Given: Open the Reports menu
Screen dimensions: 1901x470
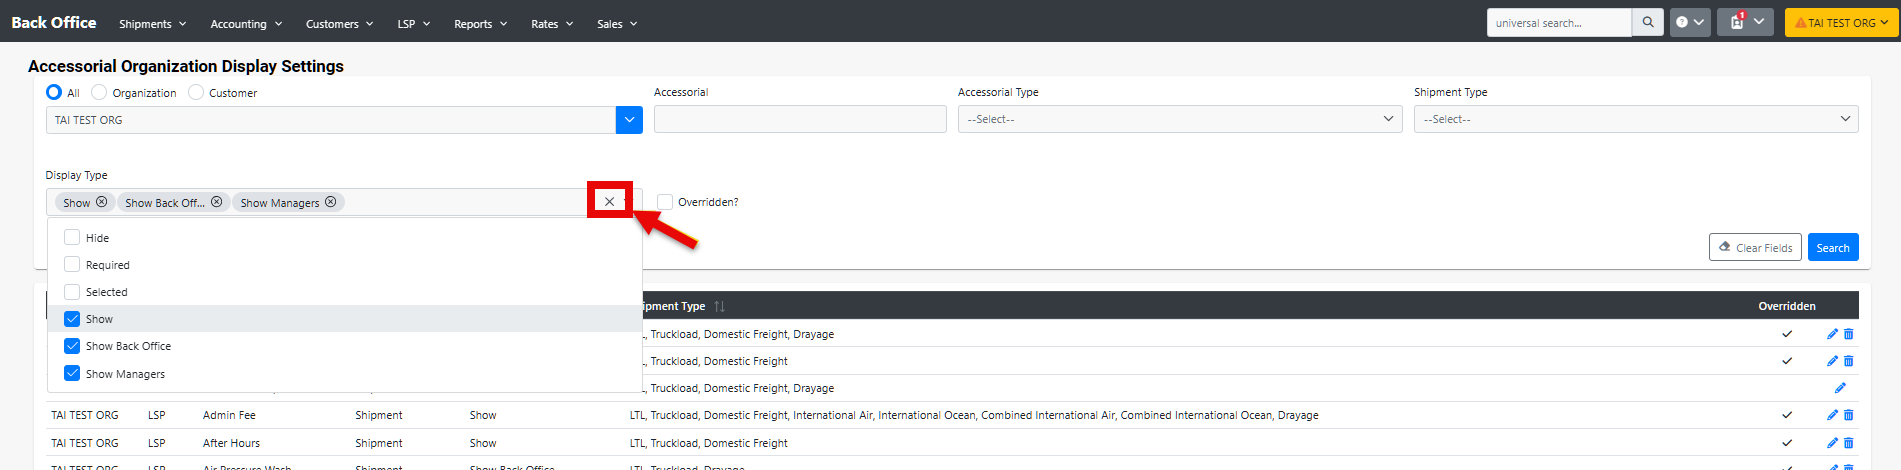Looking at the screenshot, I should coord(480,24).
